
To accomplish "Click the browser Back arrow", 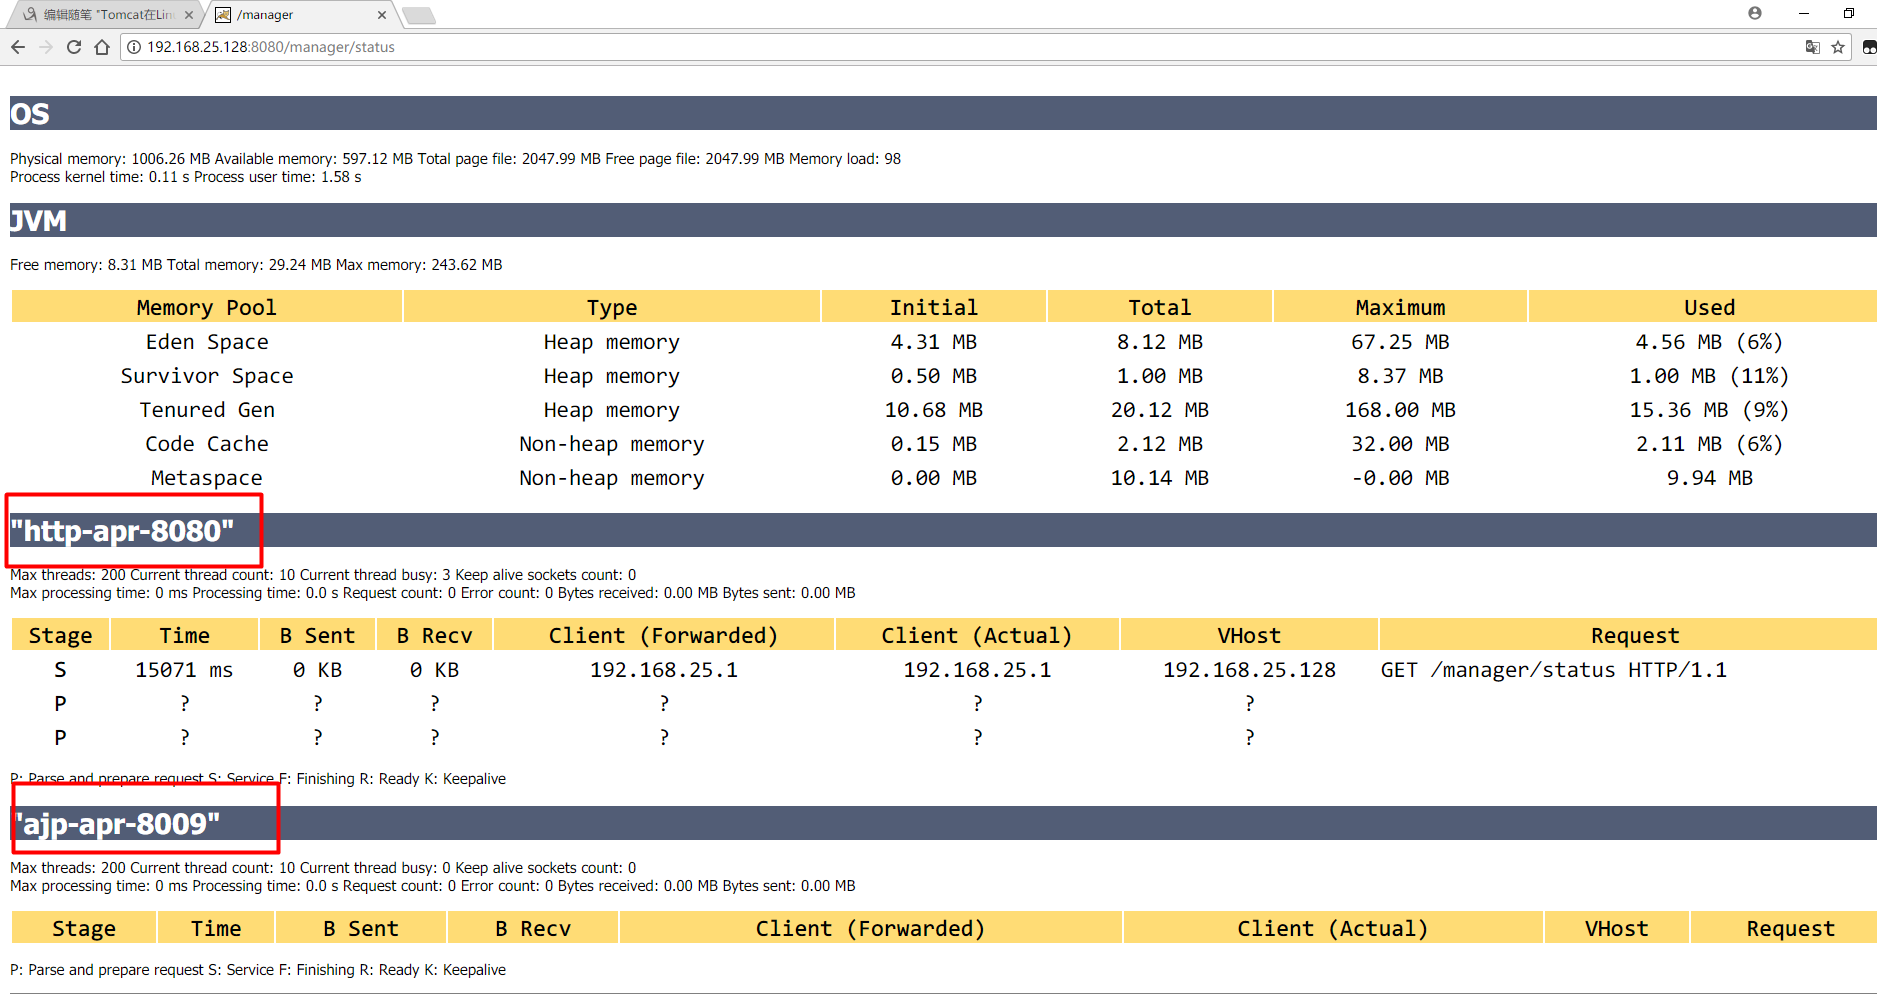I will coord(18,47).
